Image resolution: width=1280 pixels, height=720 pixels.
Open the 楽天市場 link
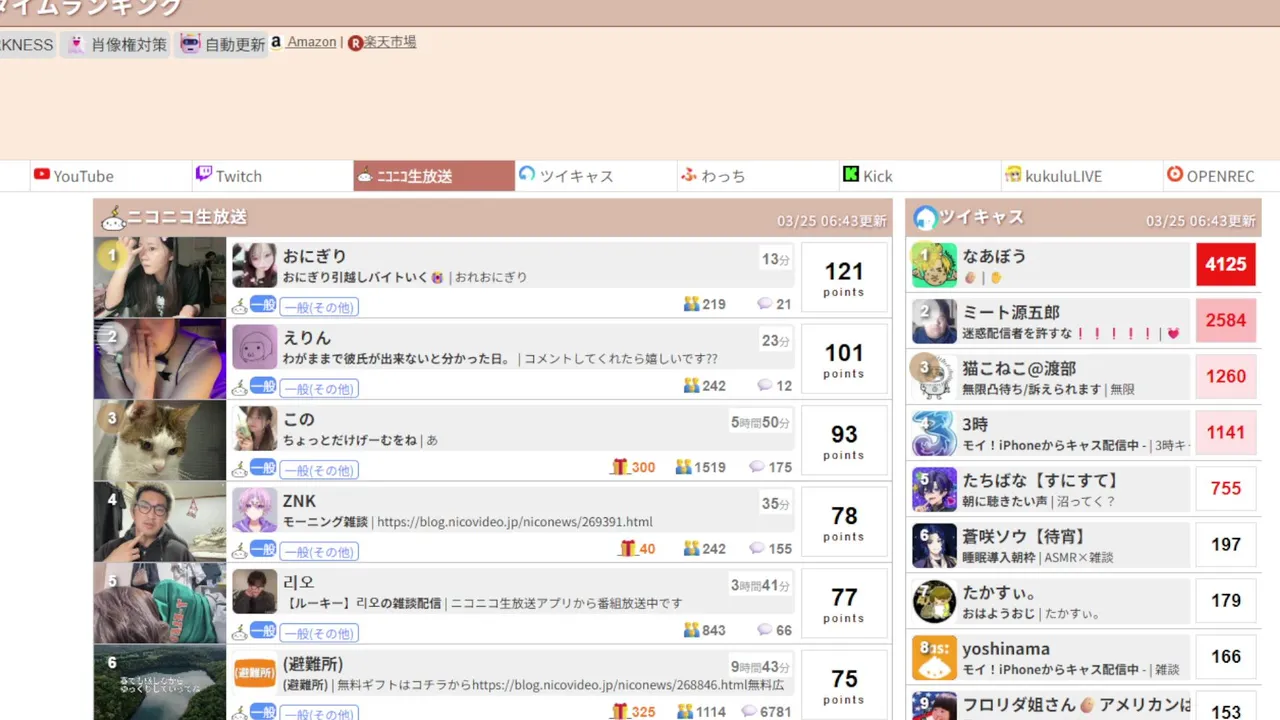tap(389, 42)
